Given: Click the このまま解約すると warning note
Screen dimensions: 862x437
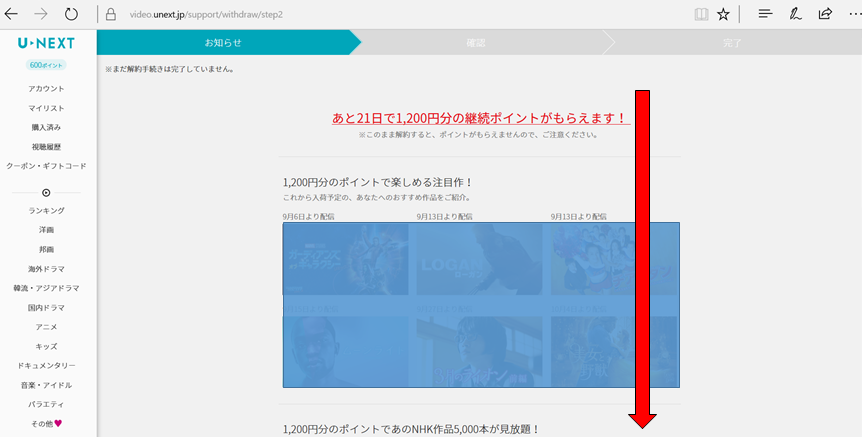Looking at the screenshot, I should pyautogui.click(x=479, y=135).
